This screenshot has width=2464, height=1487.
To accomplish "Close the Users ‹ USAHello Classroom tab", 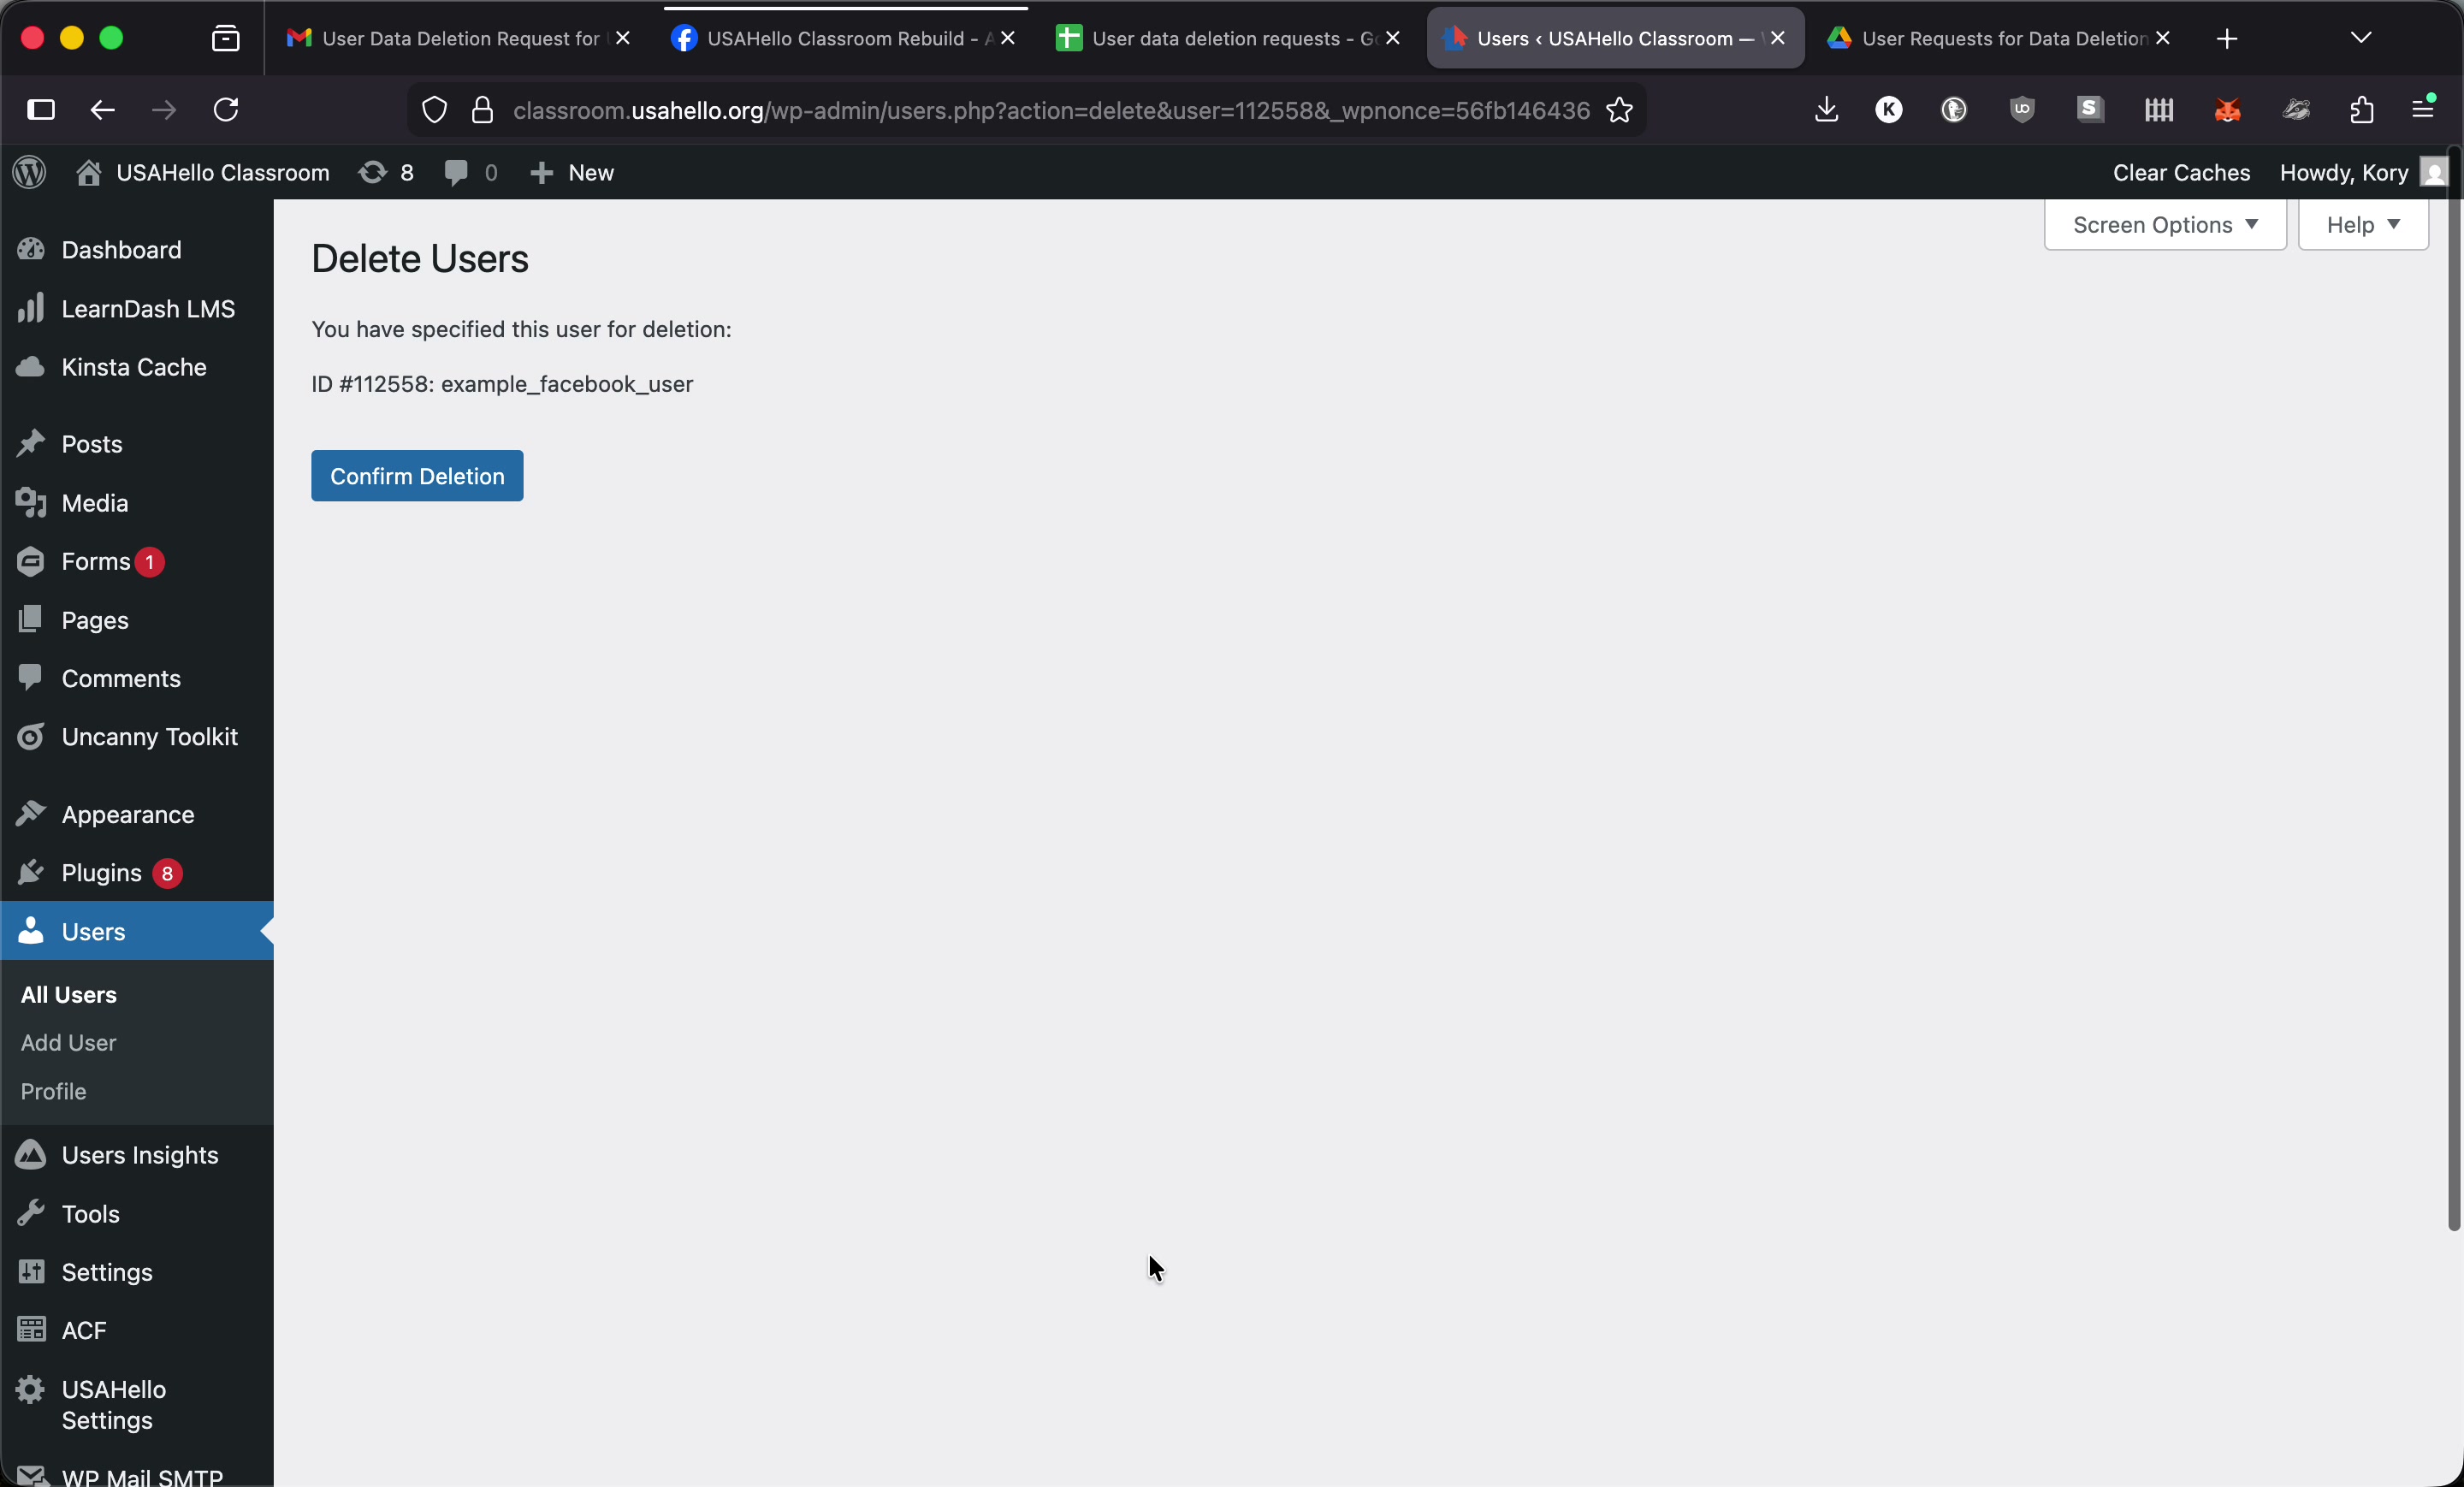I will (1777, 38).
